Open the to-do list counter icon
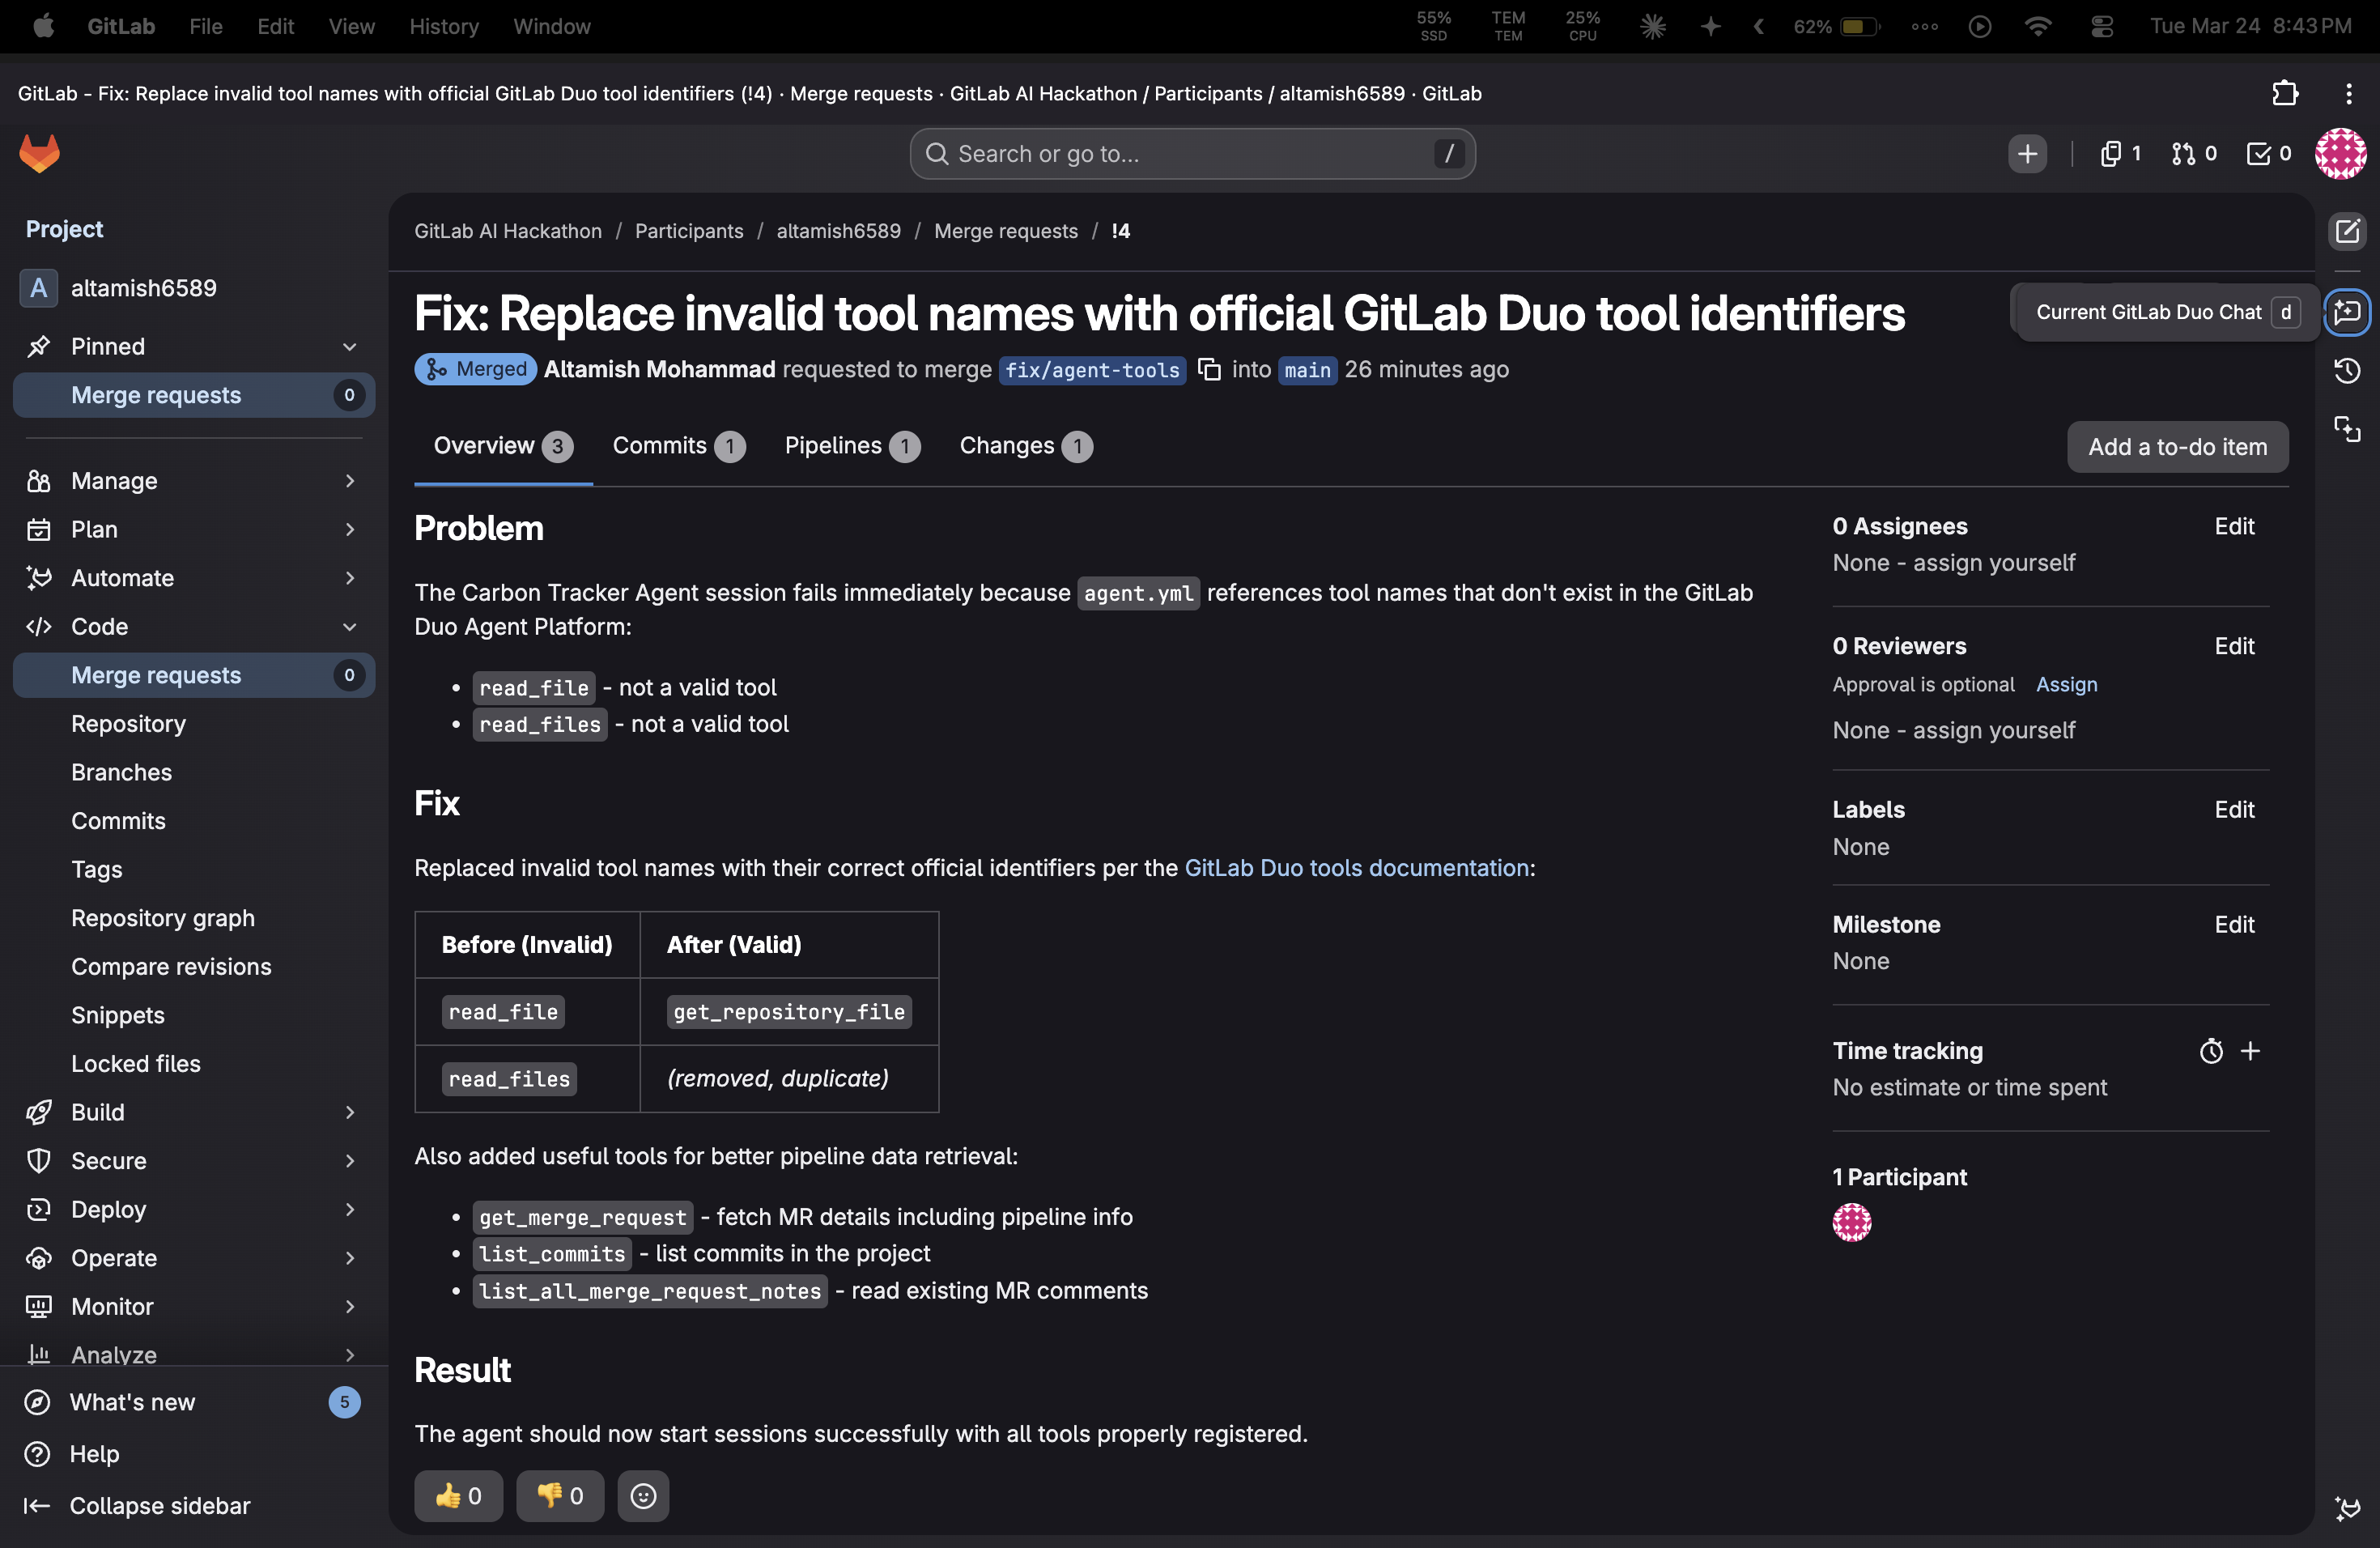2380x1548 pixels. pos(2268,153)
